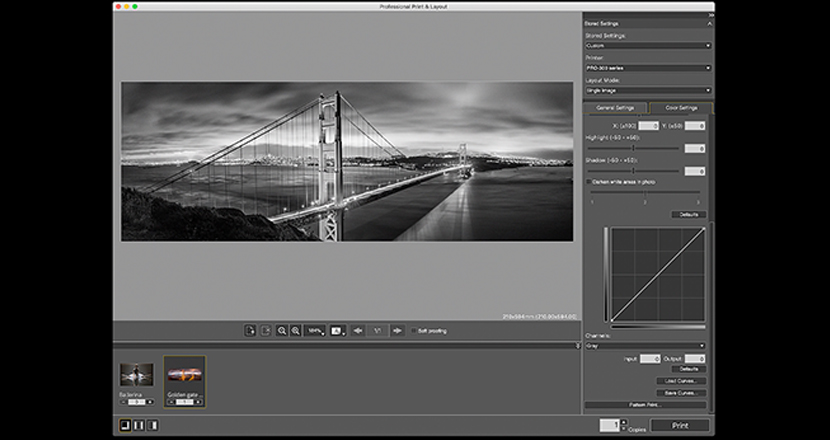Expand the Channels dropdown set to Gray
The image size is (830, 440).
[x=647, y=346]
